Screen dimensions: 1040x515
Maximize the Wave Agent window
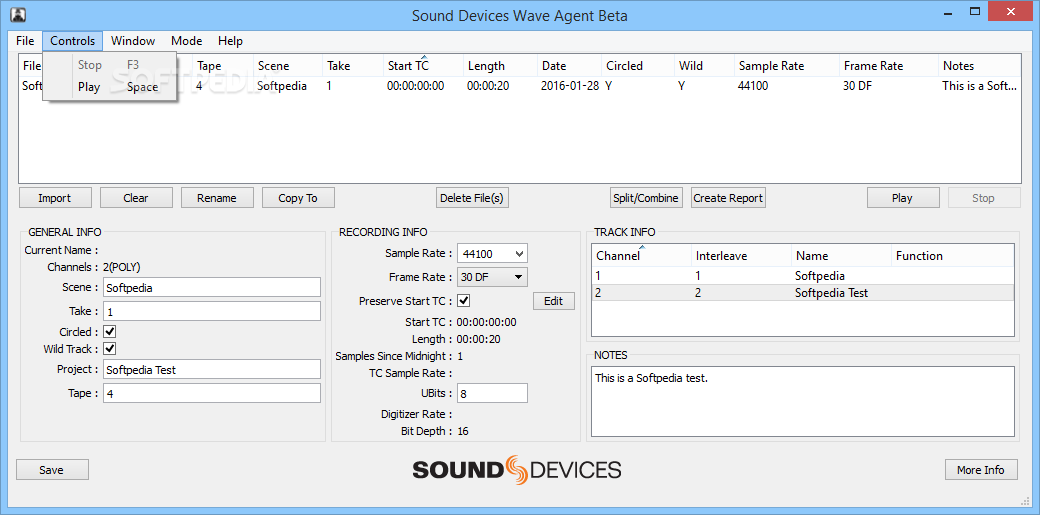click(975, 12)
